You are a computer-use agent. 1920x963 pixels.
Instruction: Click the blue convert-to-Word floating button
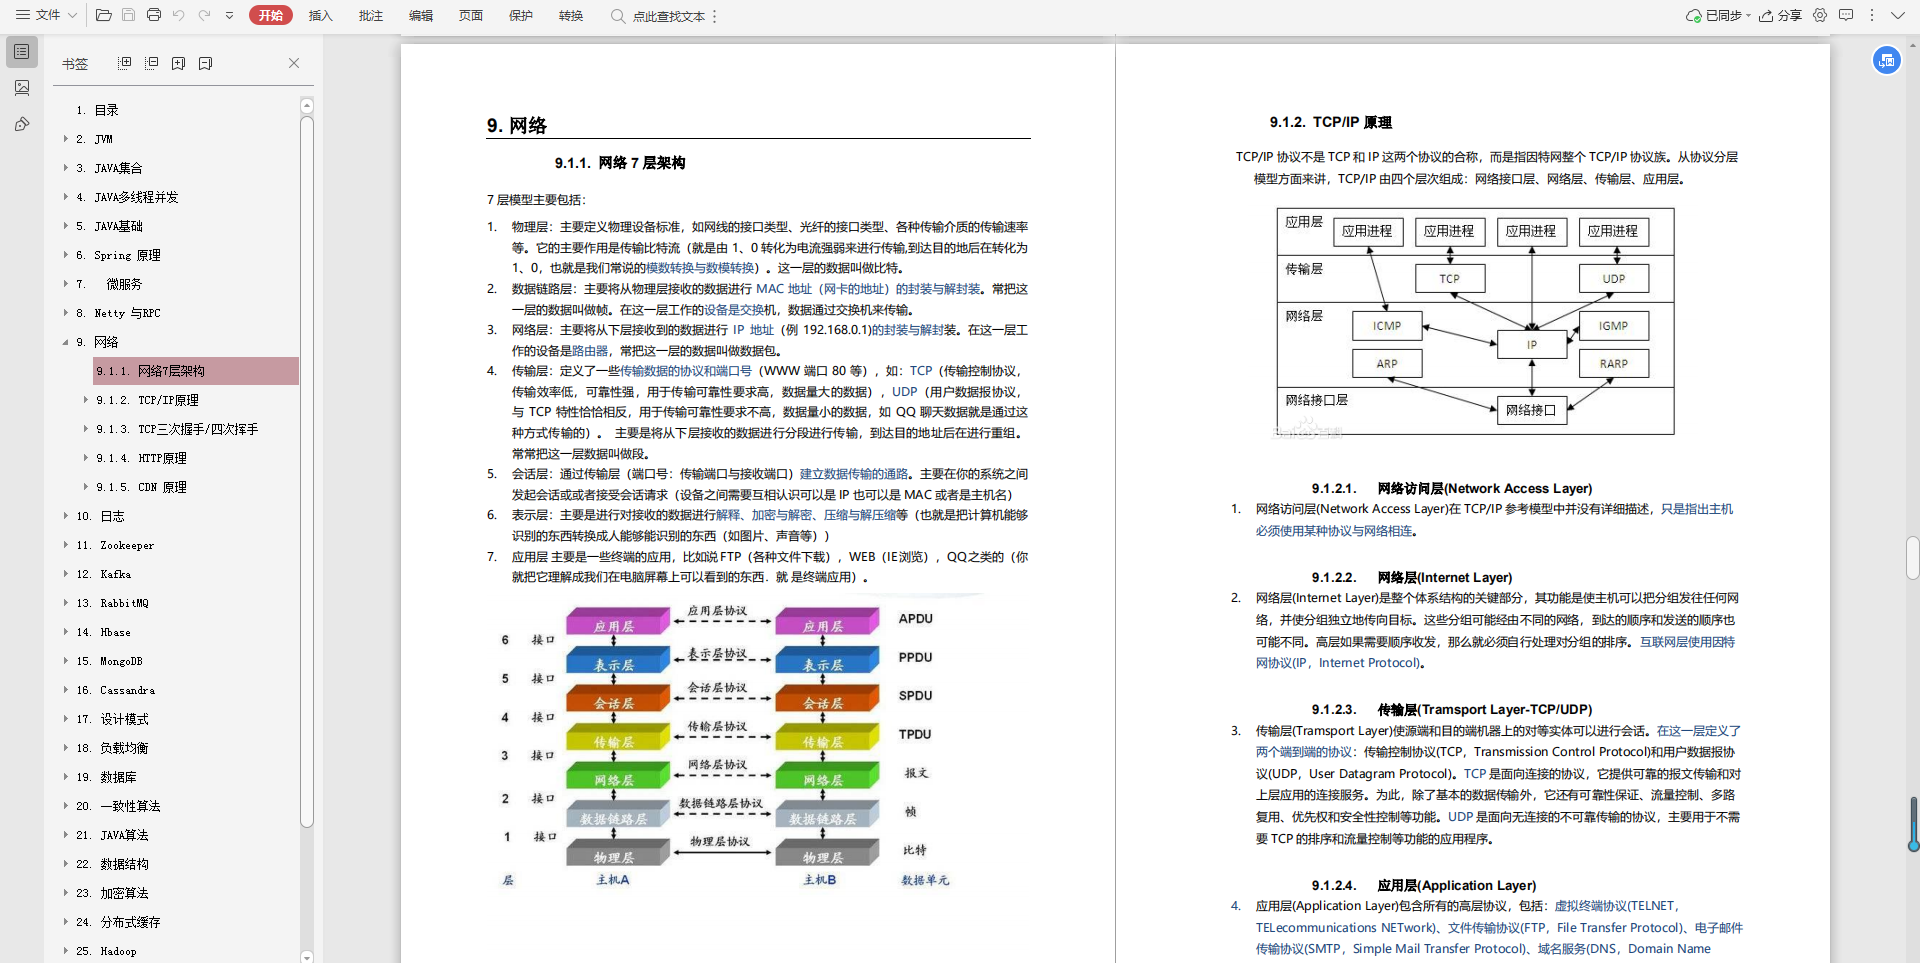click(x=1887, y=60)
